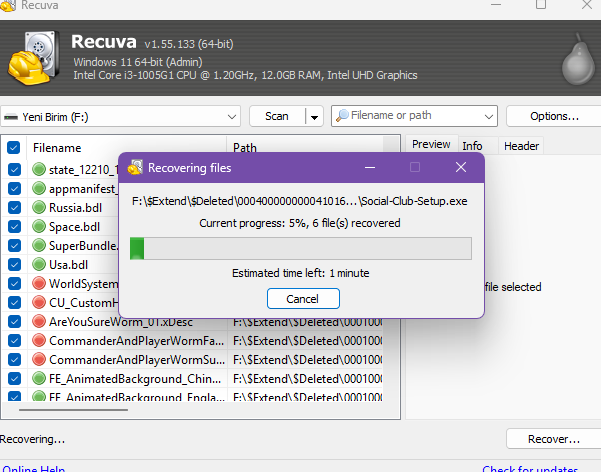This screenshot has width=601, height=472.
Task: Click the Recuva hard-hat drive logo
Action: coord(34,58)
